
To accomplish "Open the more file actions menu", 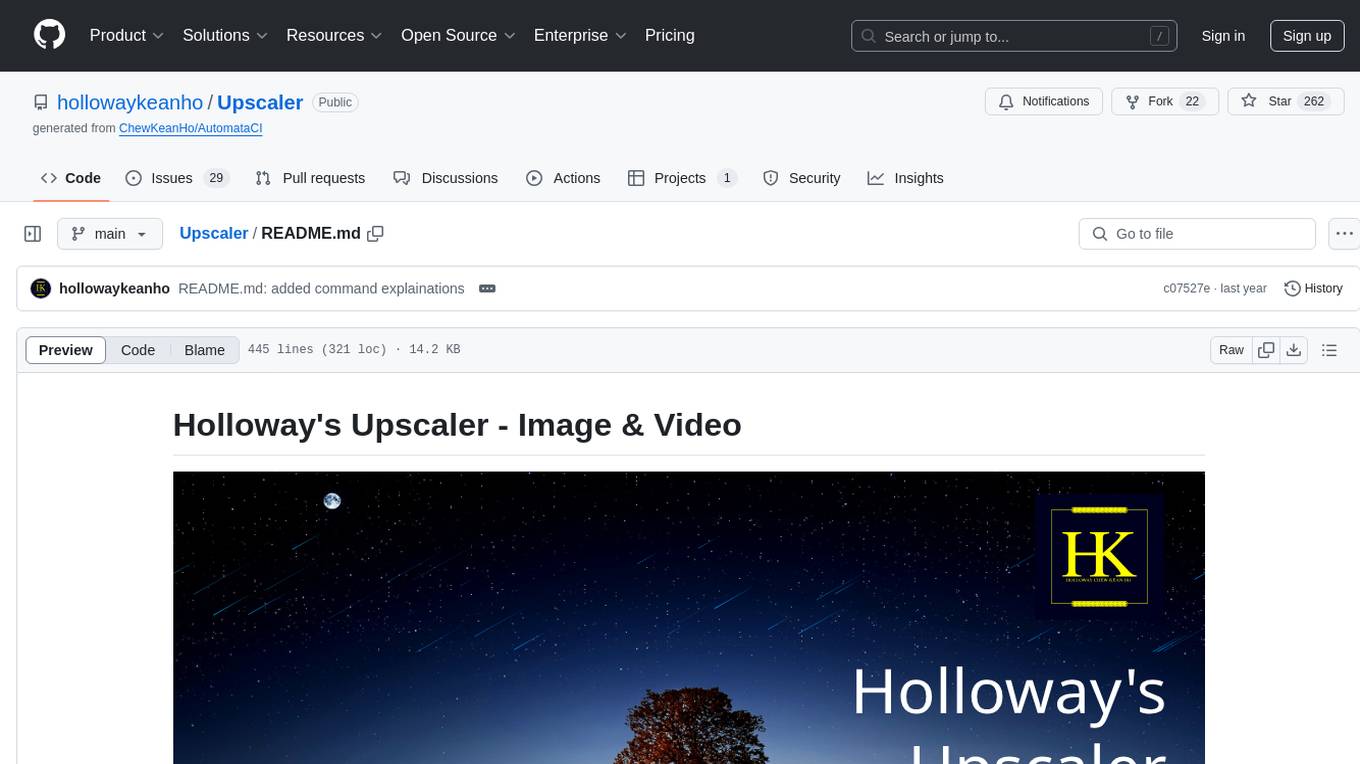I will point(1345,234).
